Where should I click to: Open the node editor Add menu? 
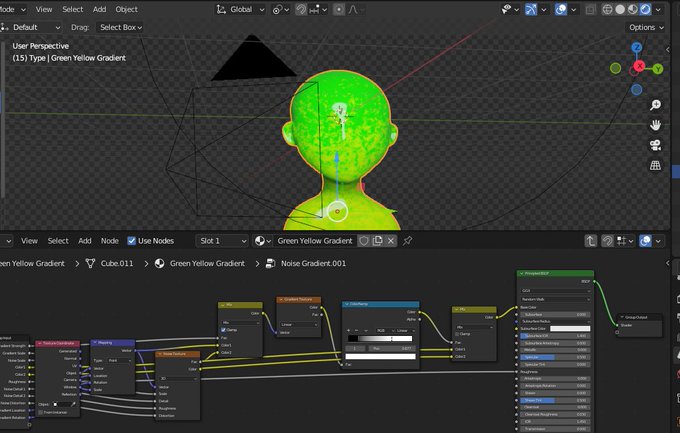point(85,241)
